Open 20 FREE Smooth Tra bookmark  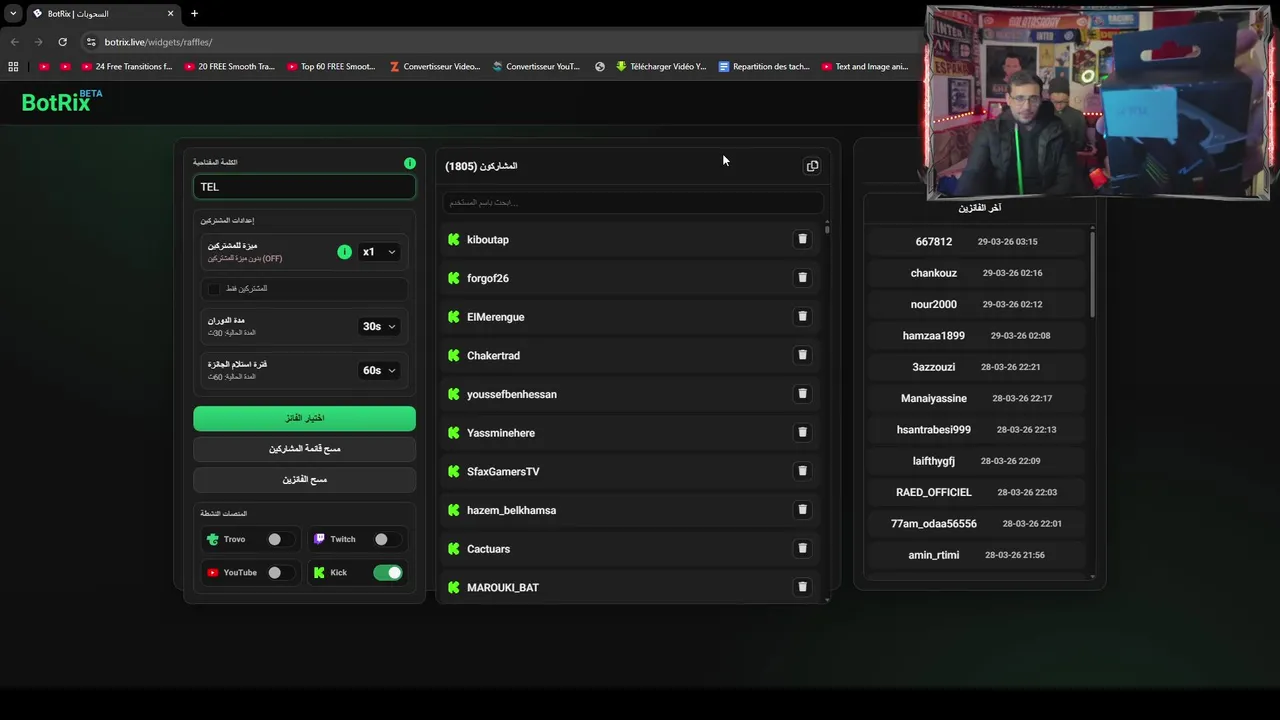coord(229,67)
